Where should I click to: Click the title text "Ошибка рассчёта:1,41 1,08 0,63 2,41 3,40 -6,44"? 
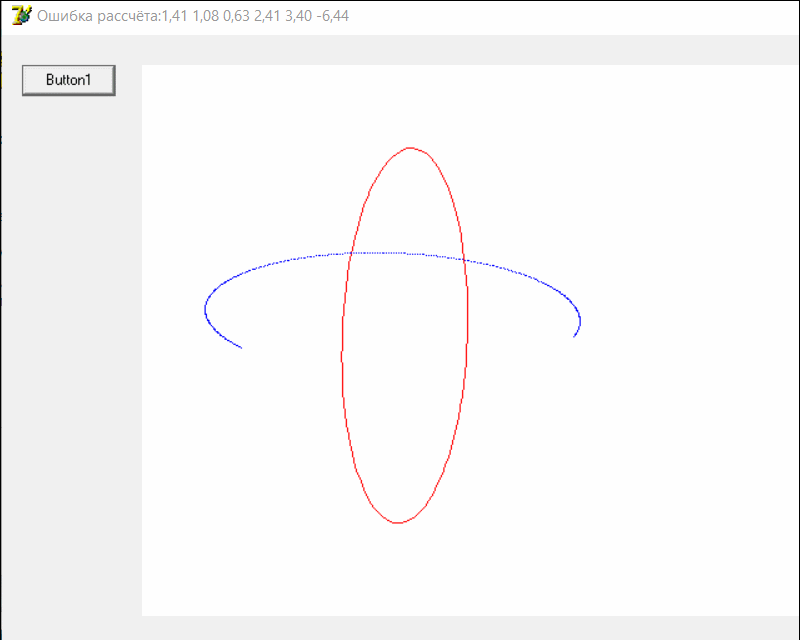click(x=193, y=16)
